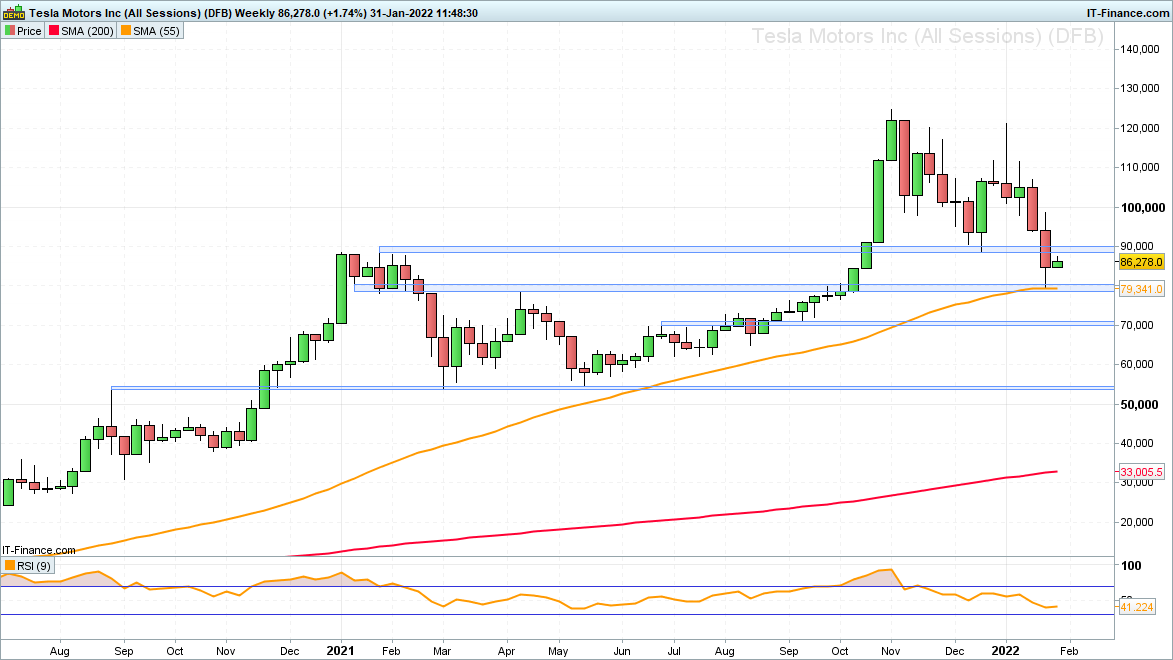This screenshot has height=660, width=1173.
Task: Click the 20,000 price axis label
Action: pyautogui.click(x=1136, y=522)
